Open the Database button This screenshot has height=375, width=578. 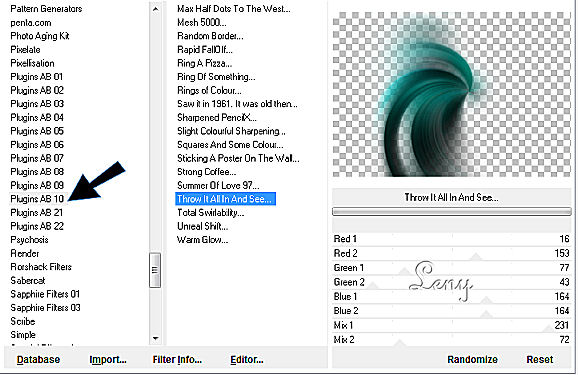click(x=38, y=360)
